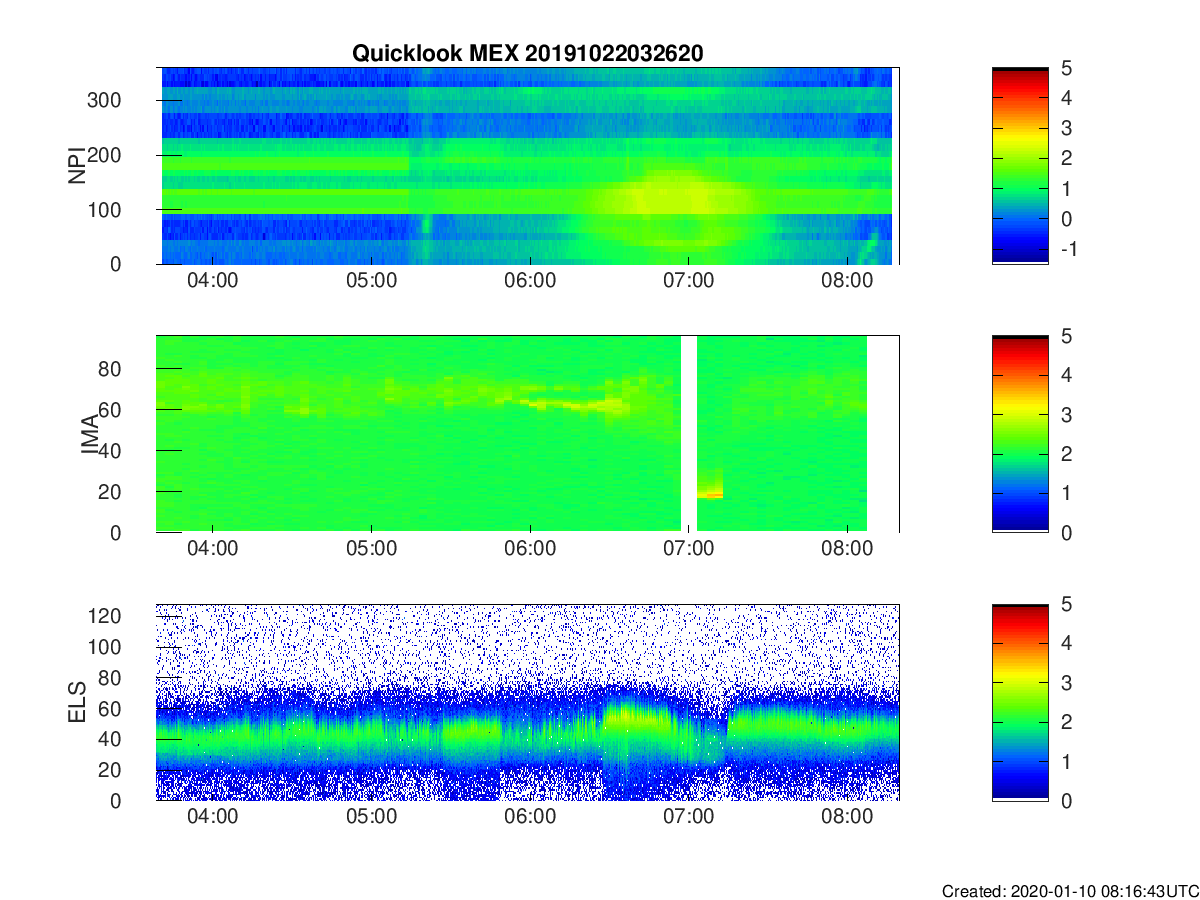The width and height of the screenshot is (1200, 900).
Task: Click the 0 label on ELS colorbar
Action: (x=1065, y=800)
